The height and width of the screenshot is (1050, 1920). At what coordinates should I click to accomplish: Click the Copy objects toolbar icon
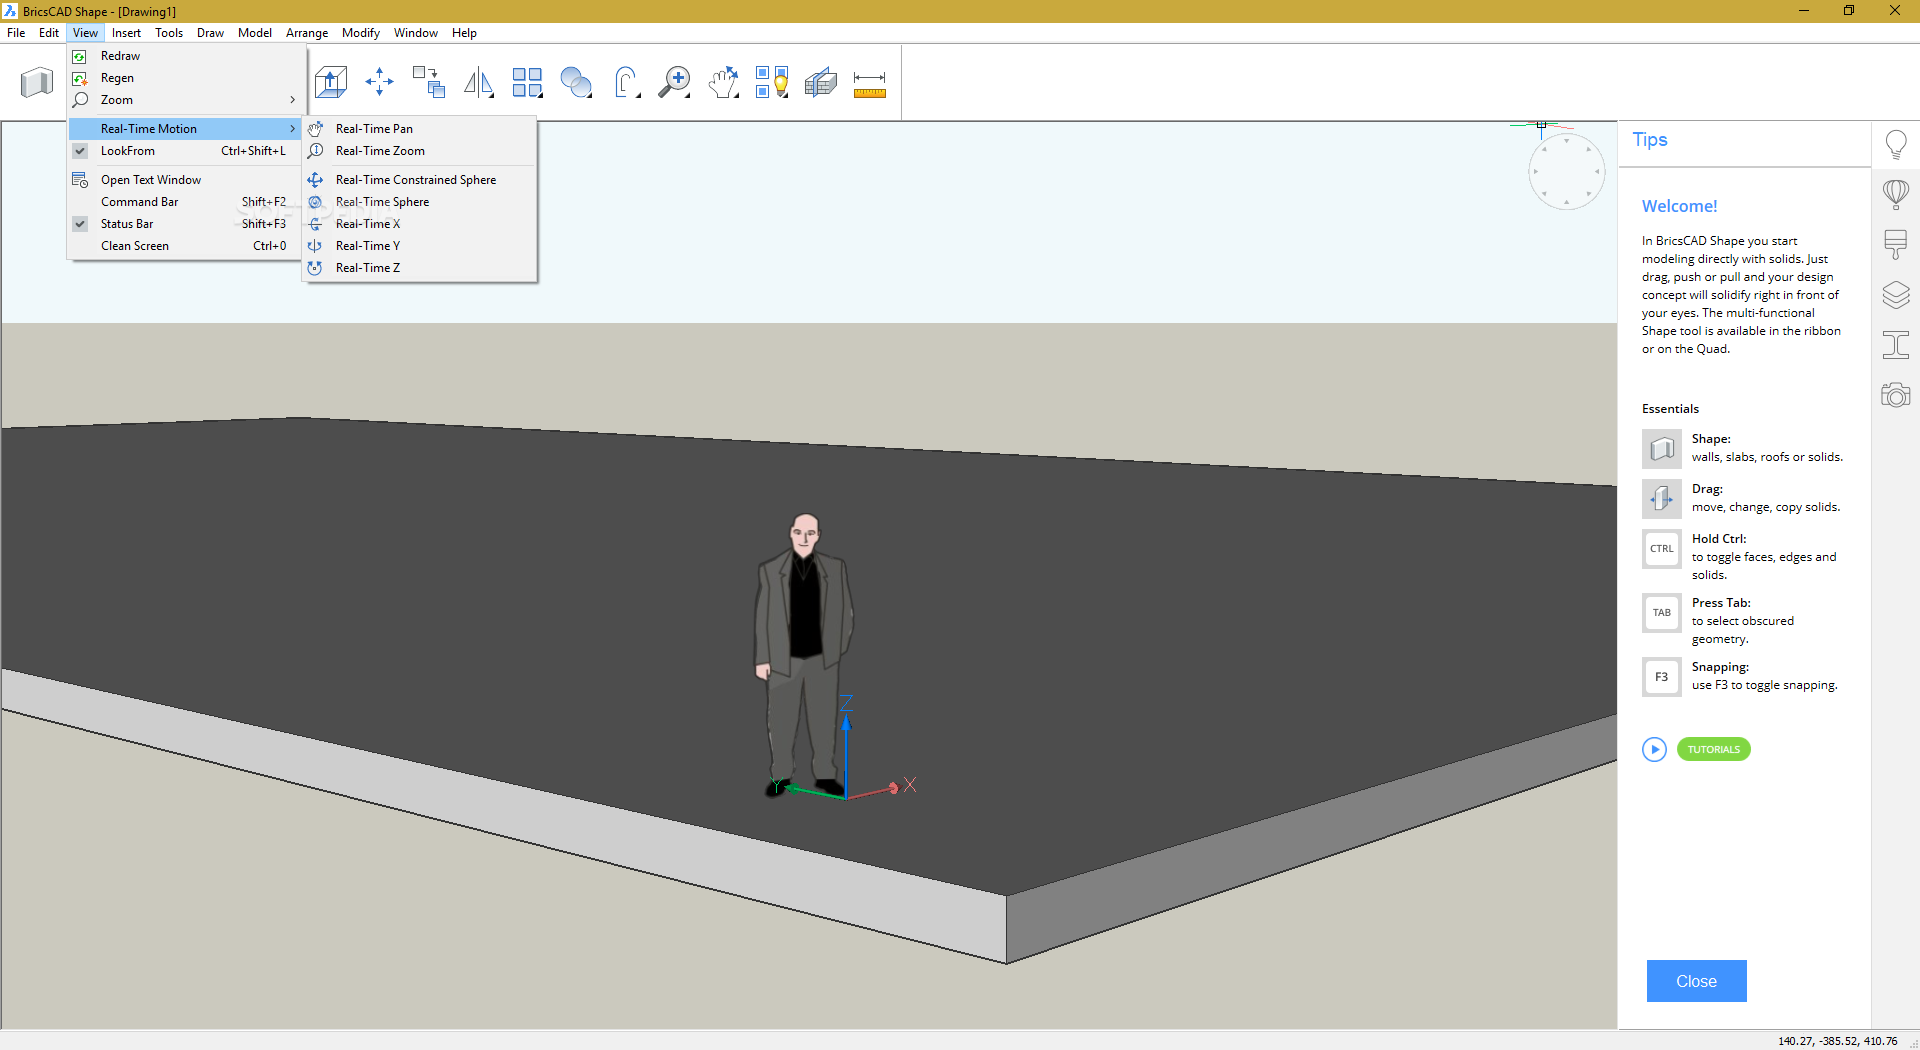click(429, 82)
